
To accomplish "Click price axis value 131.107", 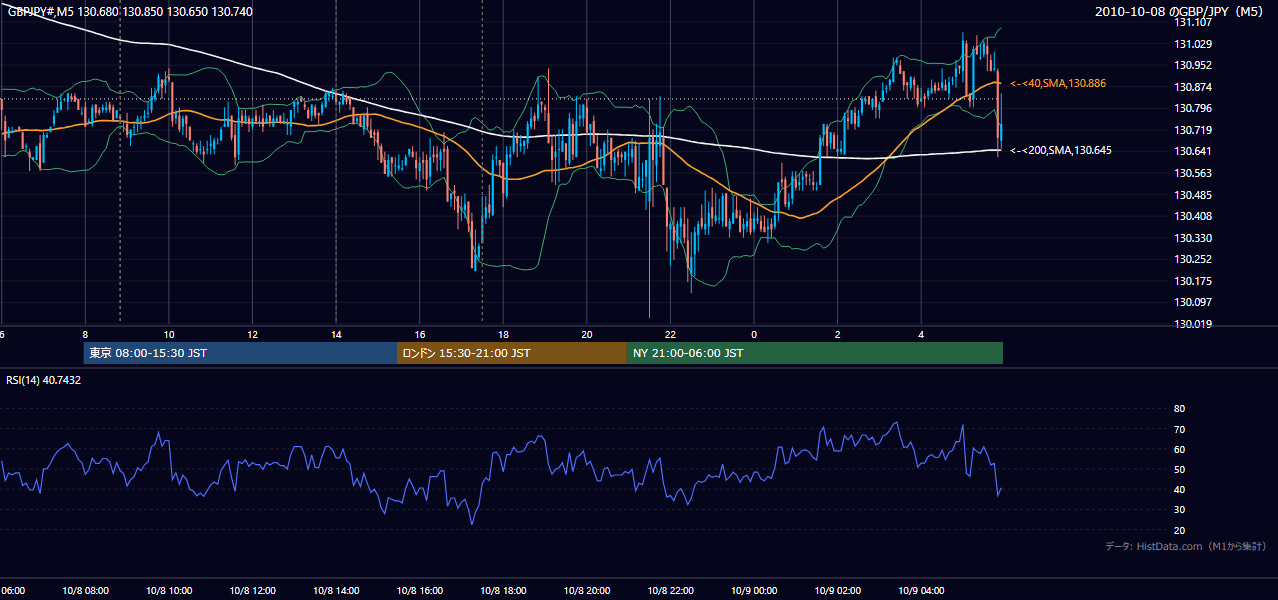I will point(1192,22).
